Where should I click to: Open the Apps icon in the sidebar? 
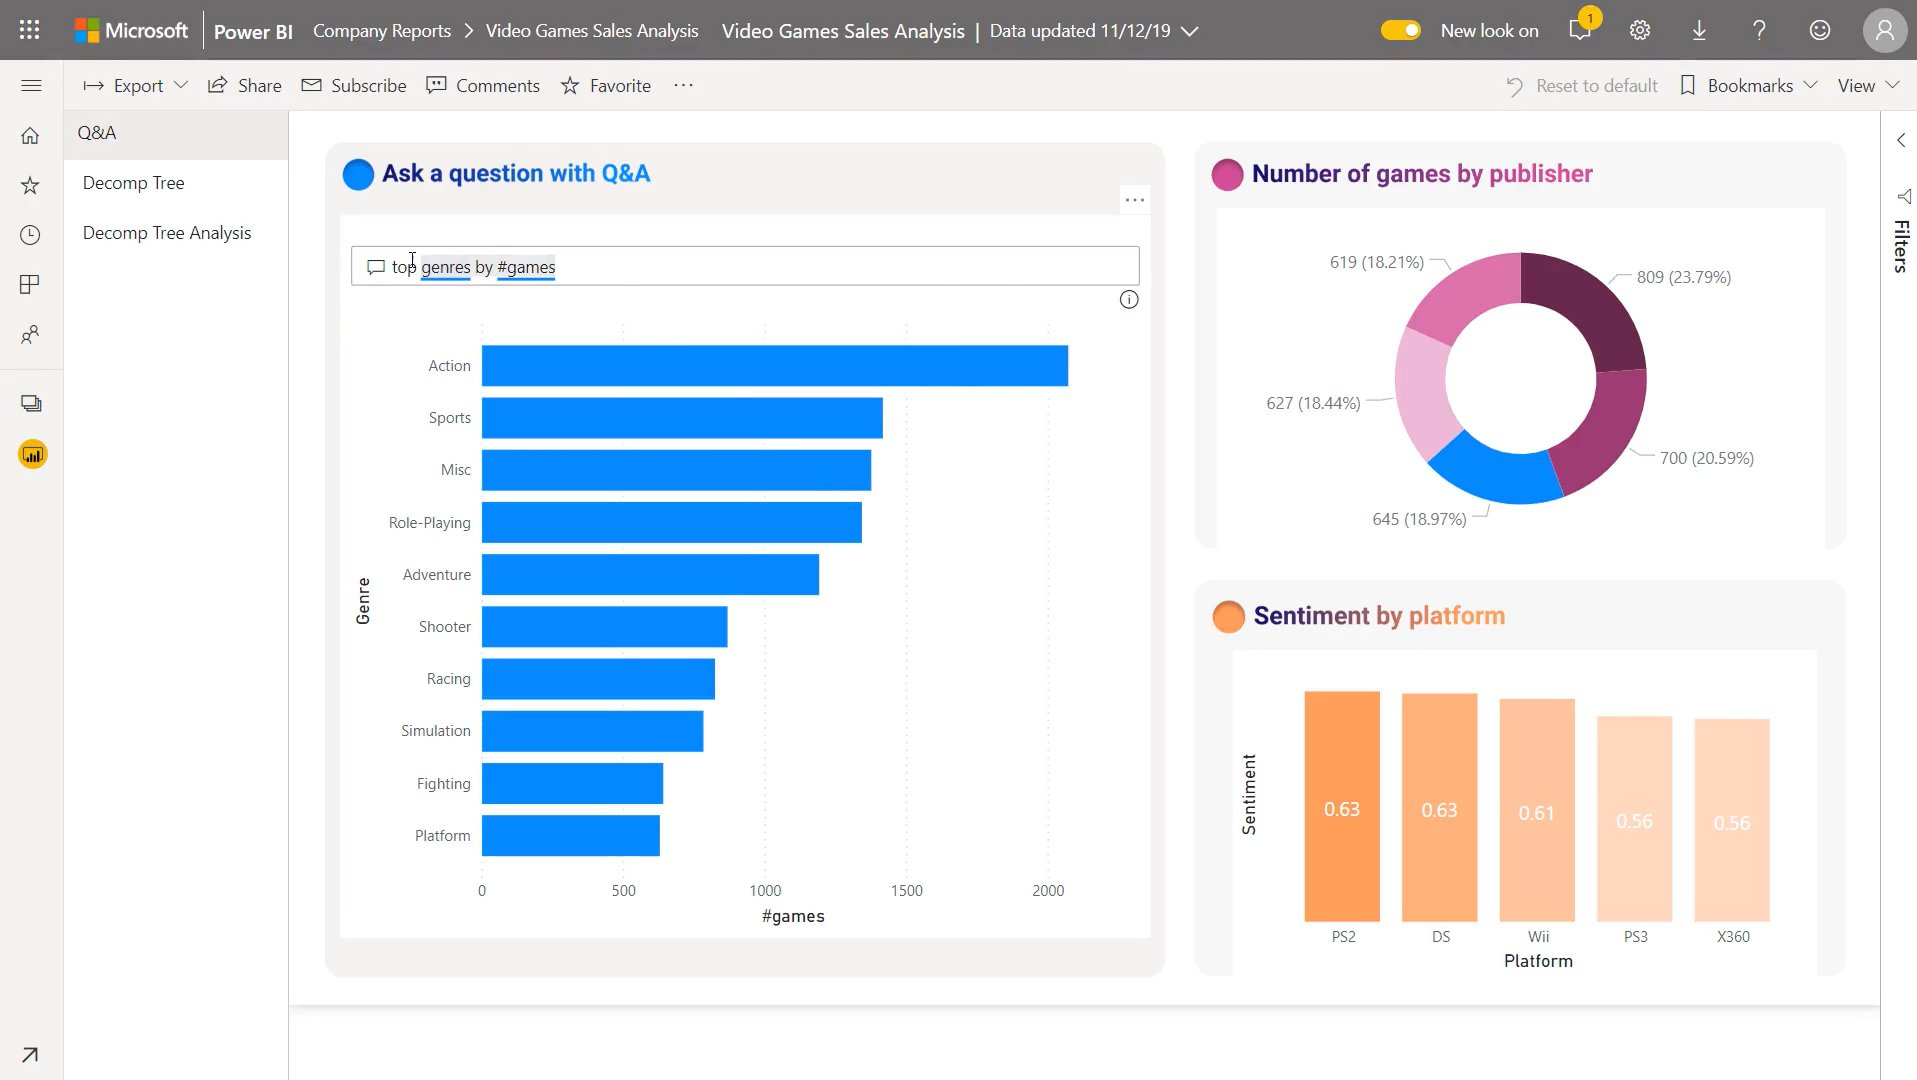click(30, 285)
